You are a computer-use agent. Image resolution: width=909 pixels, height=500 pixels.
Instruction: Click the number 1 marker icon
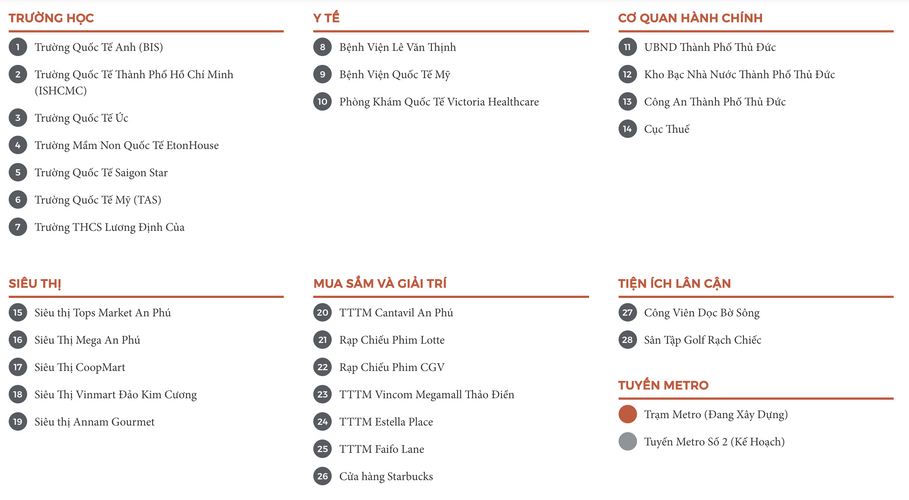(18, 47)
